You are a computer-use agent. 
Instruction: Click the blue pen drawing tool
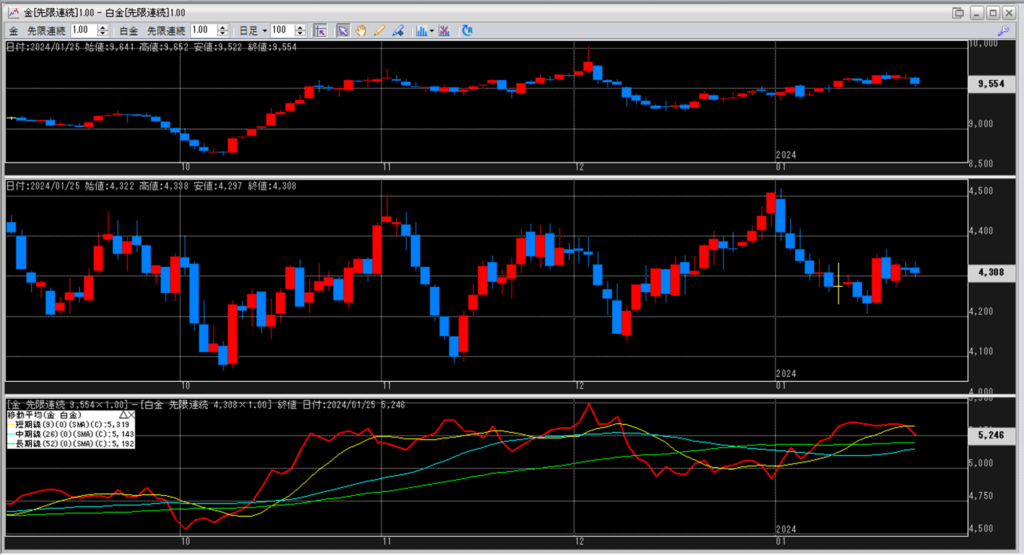(x=397, y=31)
